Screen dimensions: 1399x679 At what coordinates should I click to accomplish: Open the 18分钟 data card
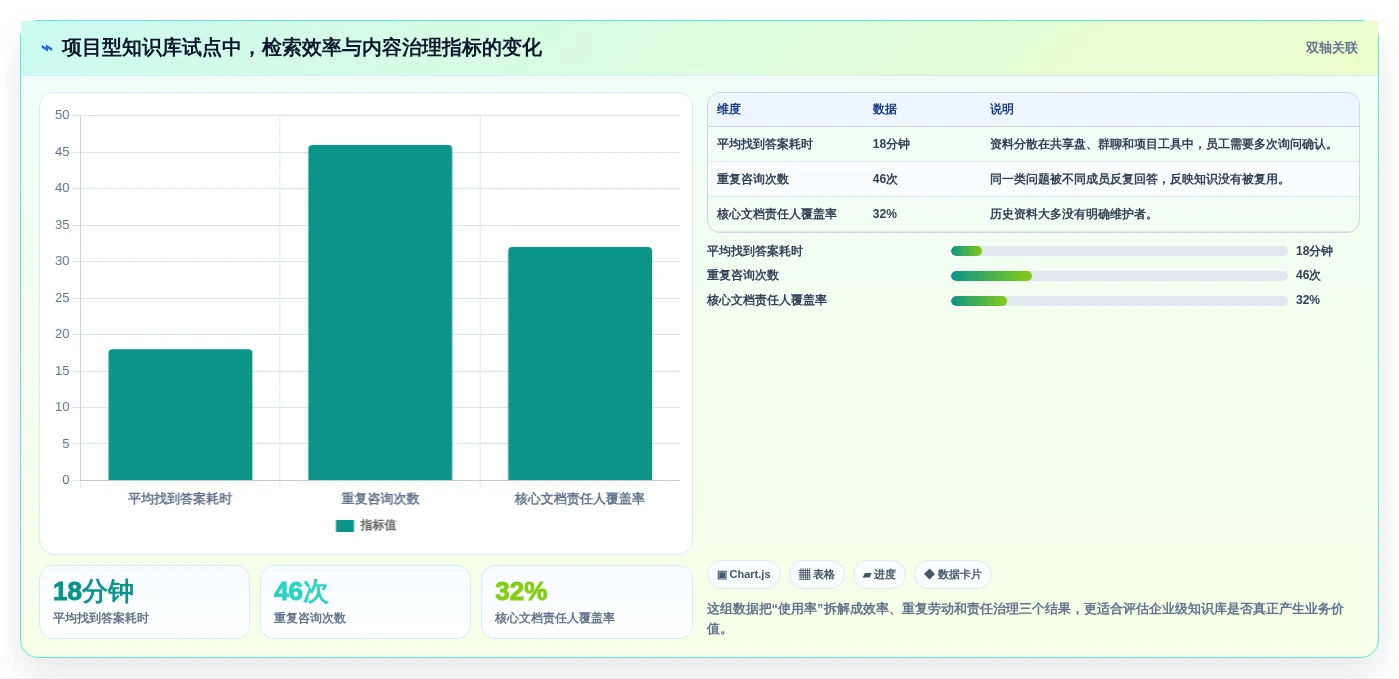tap(145, 602)
